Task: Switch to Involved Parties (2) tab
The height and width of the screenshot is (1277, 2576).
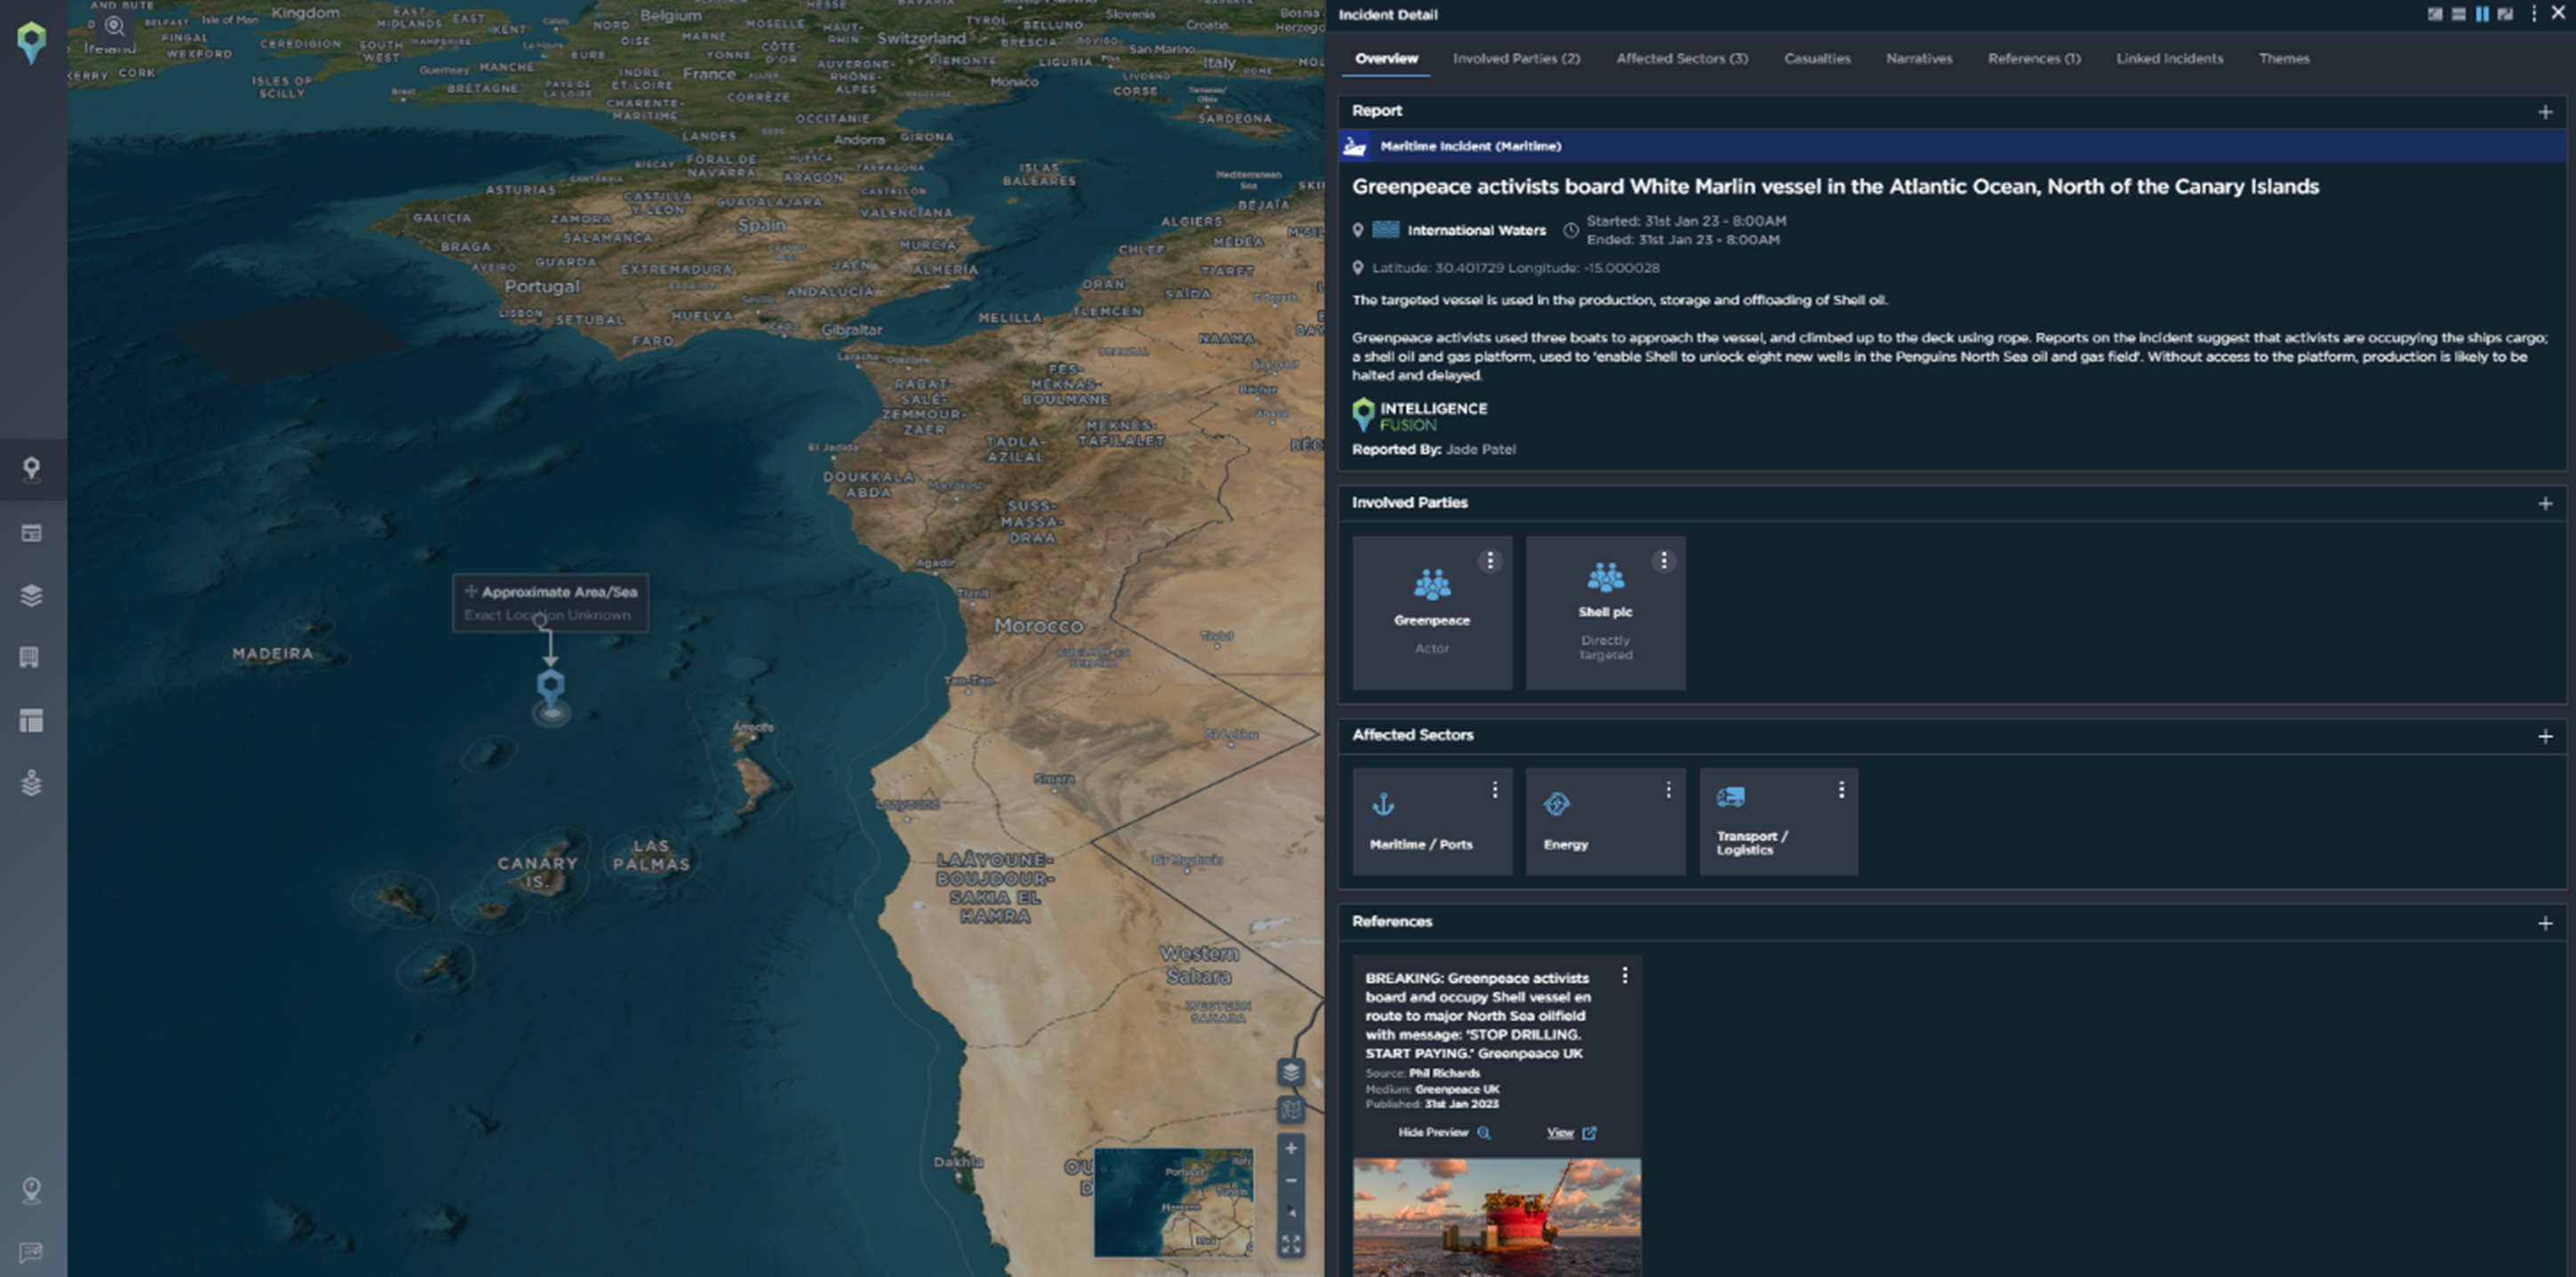Action: (1516, 59)
